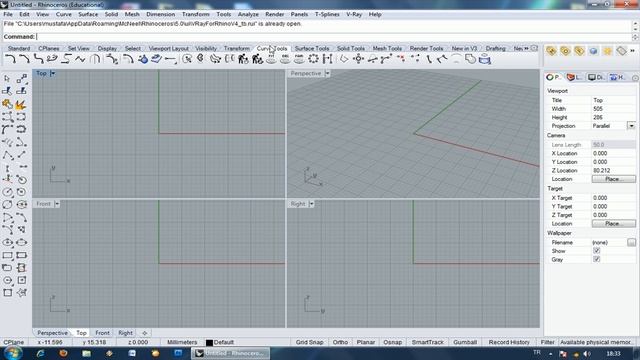Select the multiple points tool in sidebar

click(x=21, y=78)
